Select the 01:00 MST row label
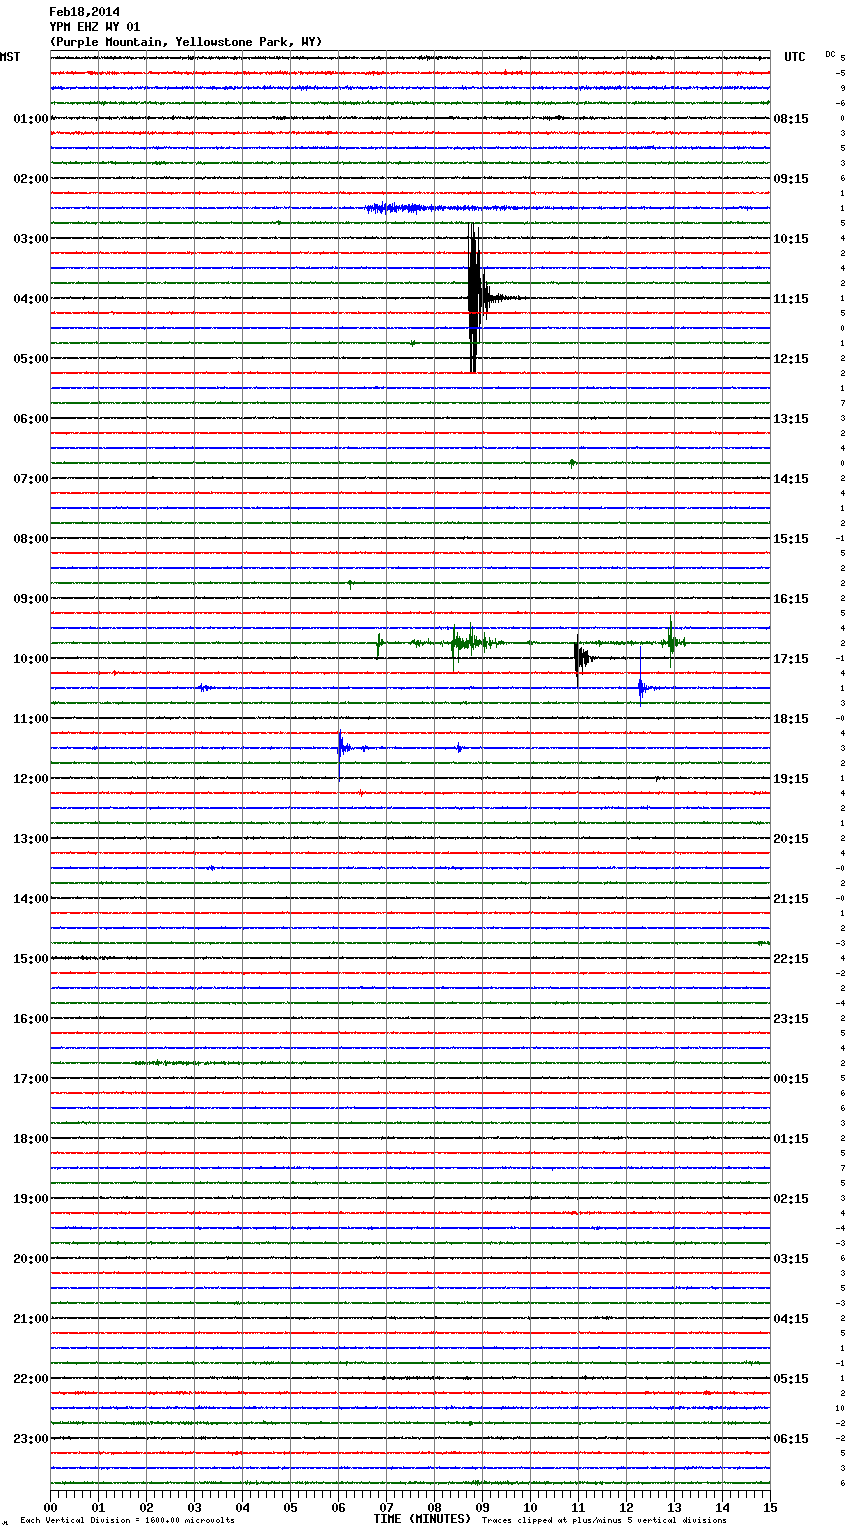850x1534 pixels. click(x=31, y=119)
